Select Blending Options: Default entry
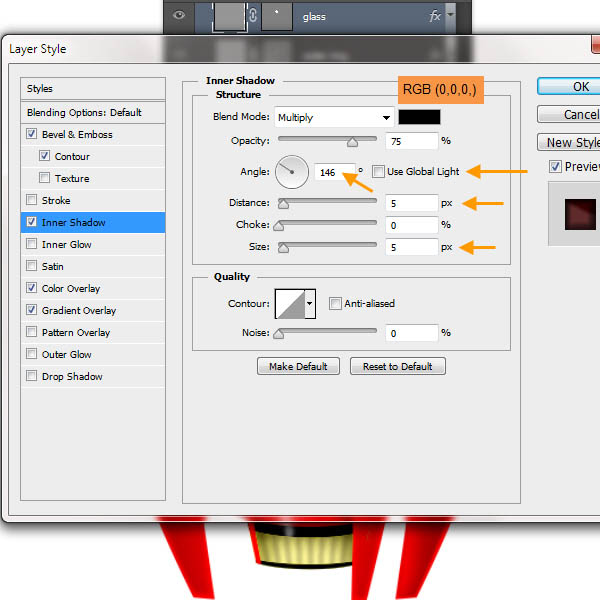600x600 pixels. click(x=84, y=113)
